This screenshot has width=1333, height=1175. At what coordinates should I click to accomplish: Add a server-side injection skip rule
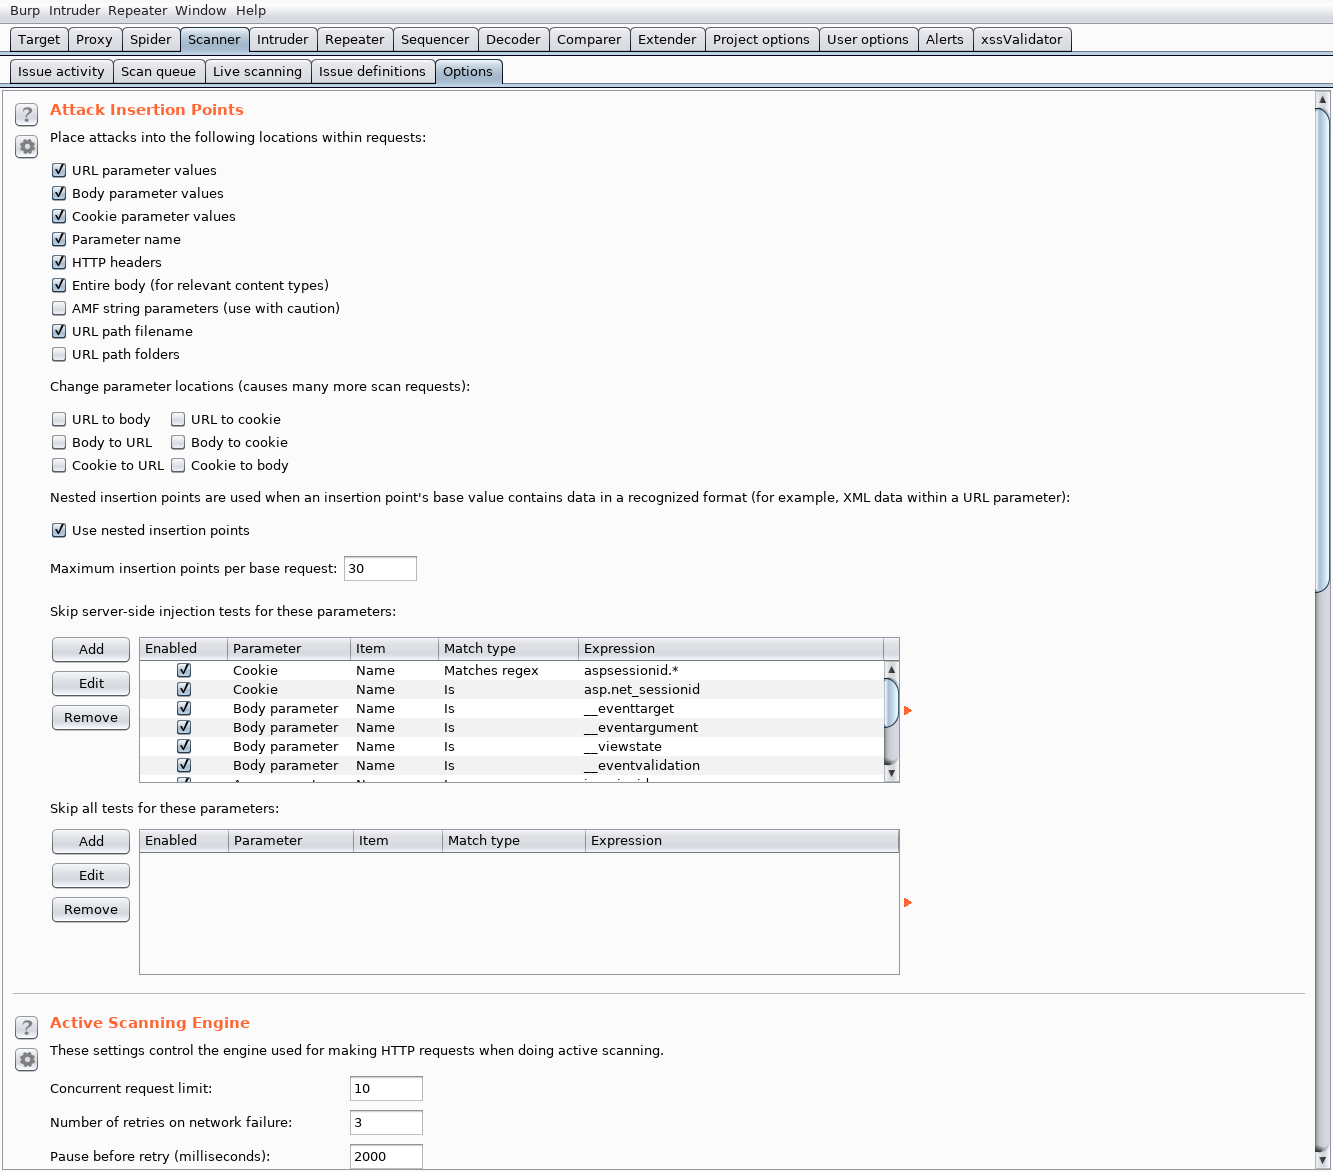pos(91,650)
